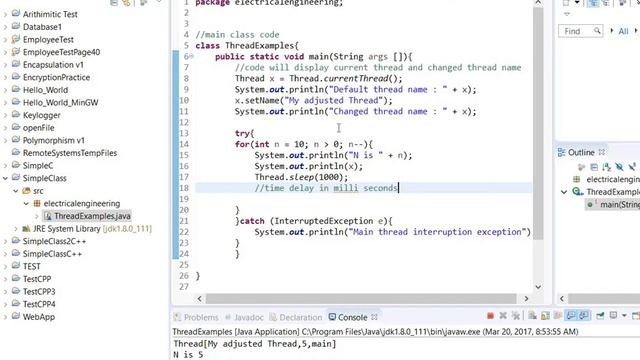Select Polymorphism v1 project
Image resolution: width=640 pixels, height=360 pixels.
click(53, 140)
